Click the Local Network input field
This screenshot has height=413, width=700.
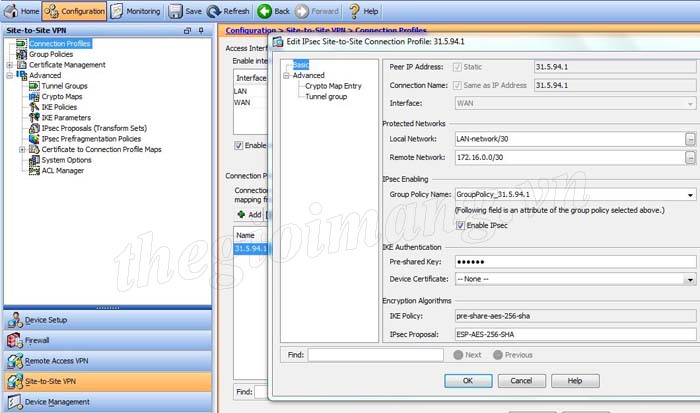tap(569, 139)
